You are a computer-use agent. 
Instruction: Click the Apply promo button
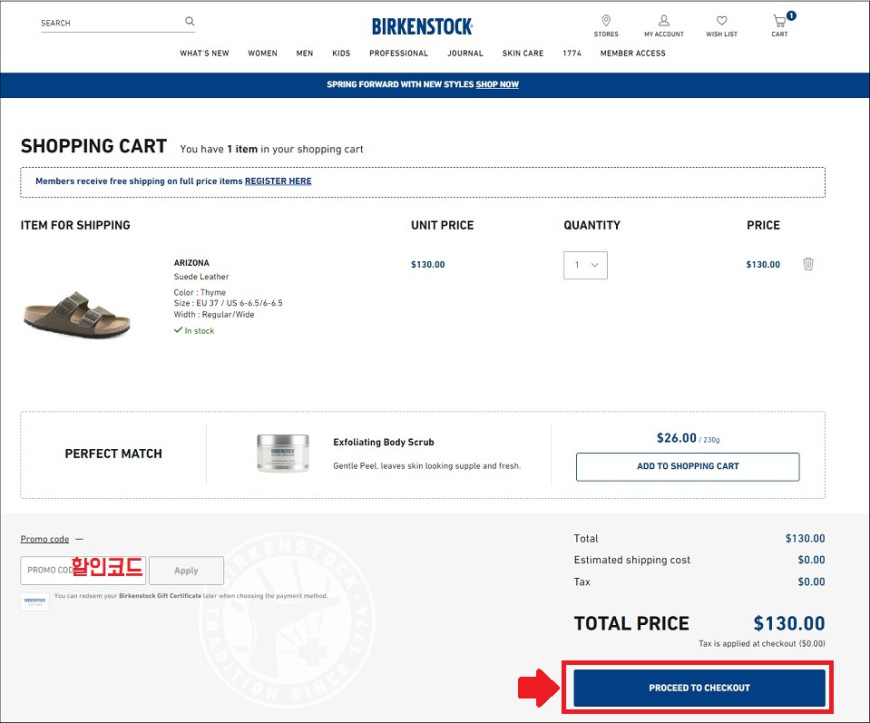186,570
